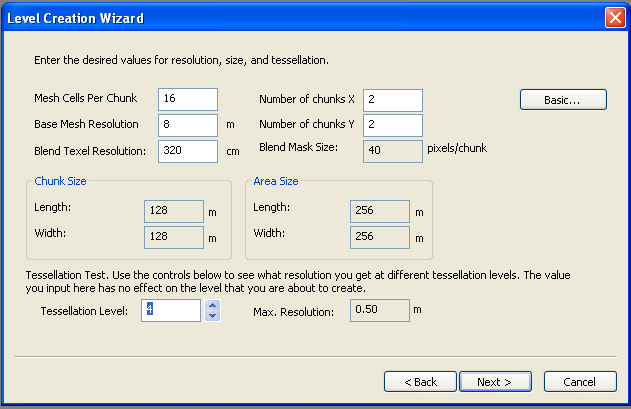Go back with the Back button
The width and height of the screenshot is (631, 409).
420,382
